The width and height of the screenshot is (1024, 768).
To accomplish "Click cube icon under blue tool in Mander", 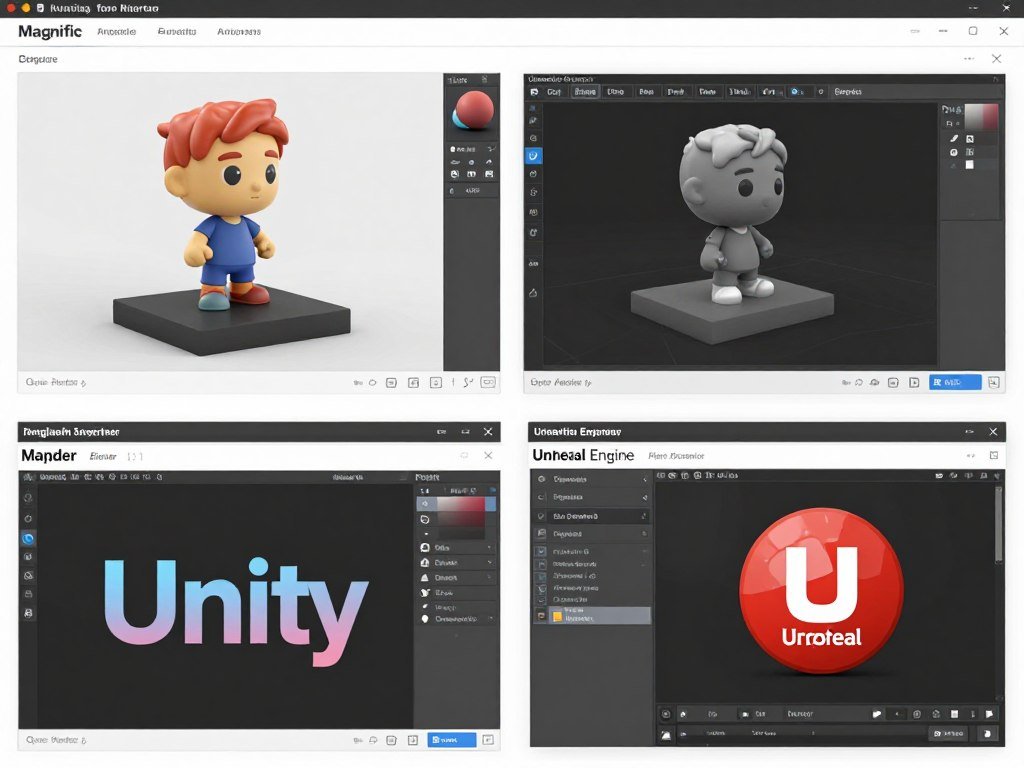I will click(28, 557).
